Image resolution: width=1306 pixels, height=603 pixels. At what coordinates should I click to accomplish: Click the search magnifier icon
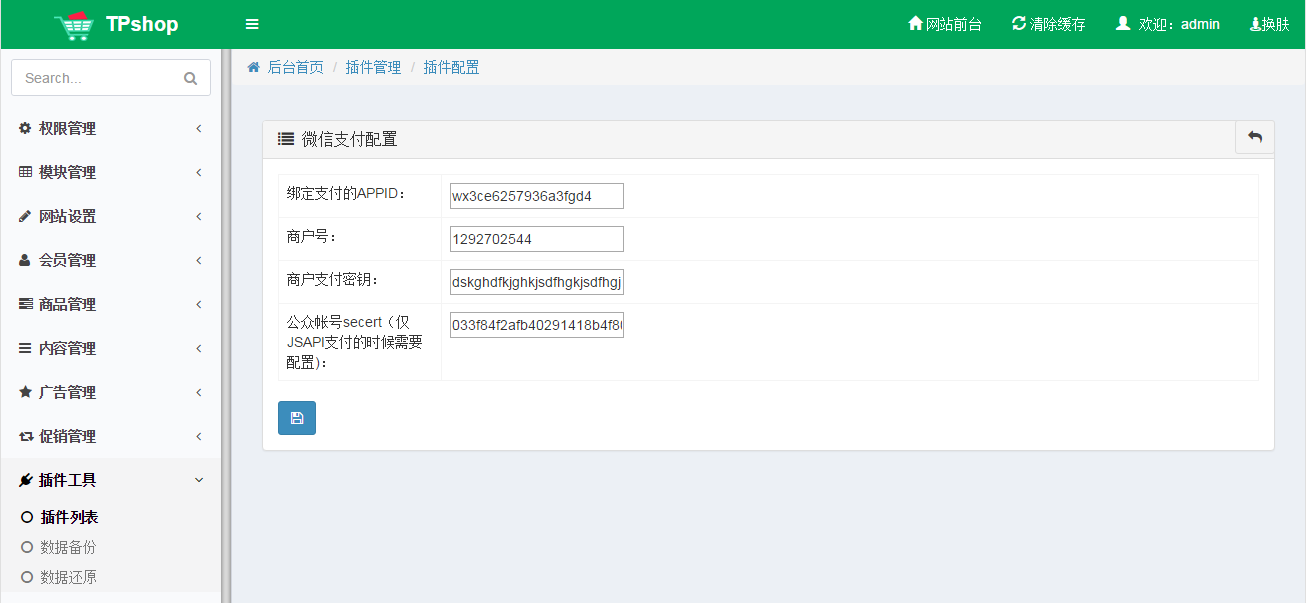(191, 78)
